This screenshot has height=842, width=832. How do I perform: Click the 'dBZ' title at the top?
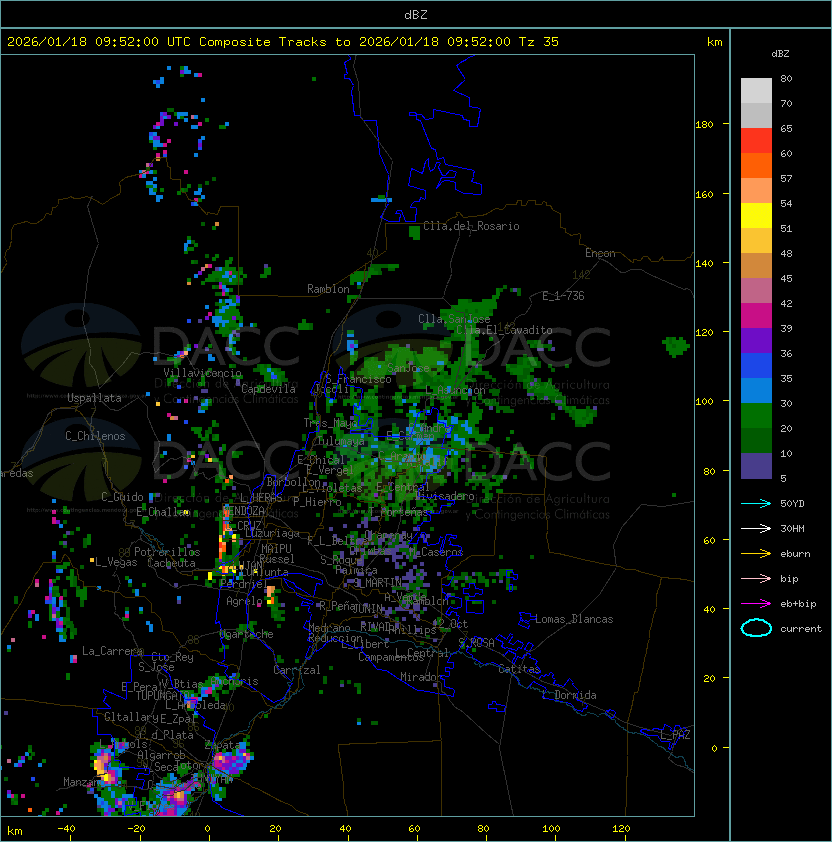pos(416,14)
